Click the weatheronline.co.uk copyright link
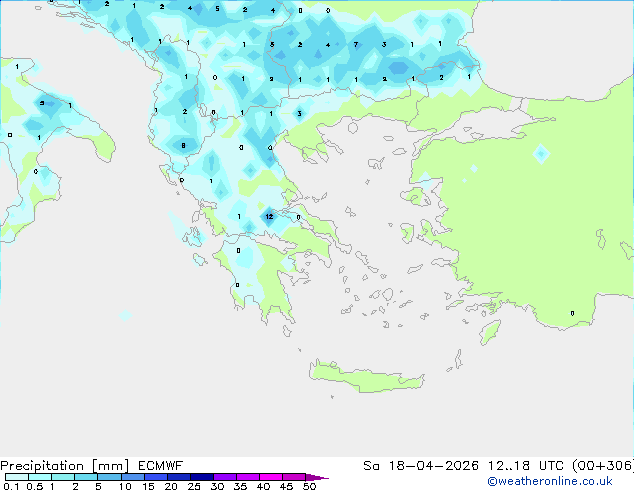Screen dimensions: 634x490 [550, 481]
